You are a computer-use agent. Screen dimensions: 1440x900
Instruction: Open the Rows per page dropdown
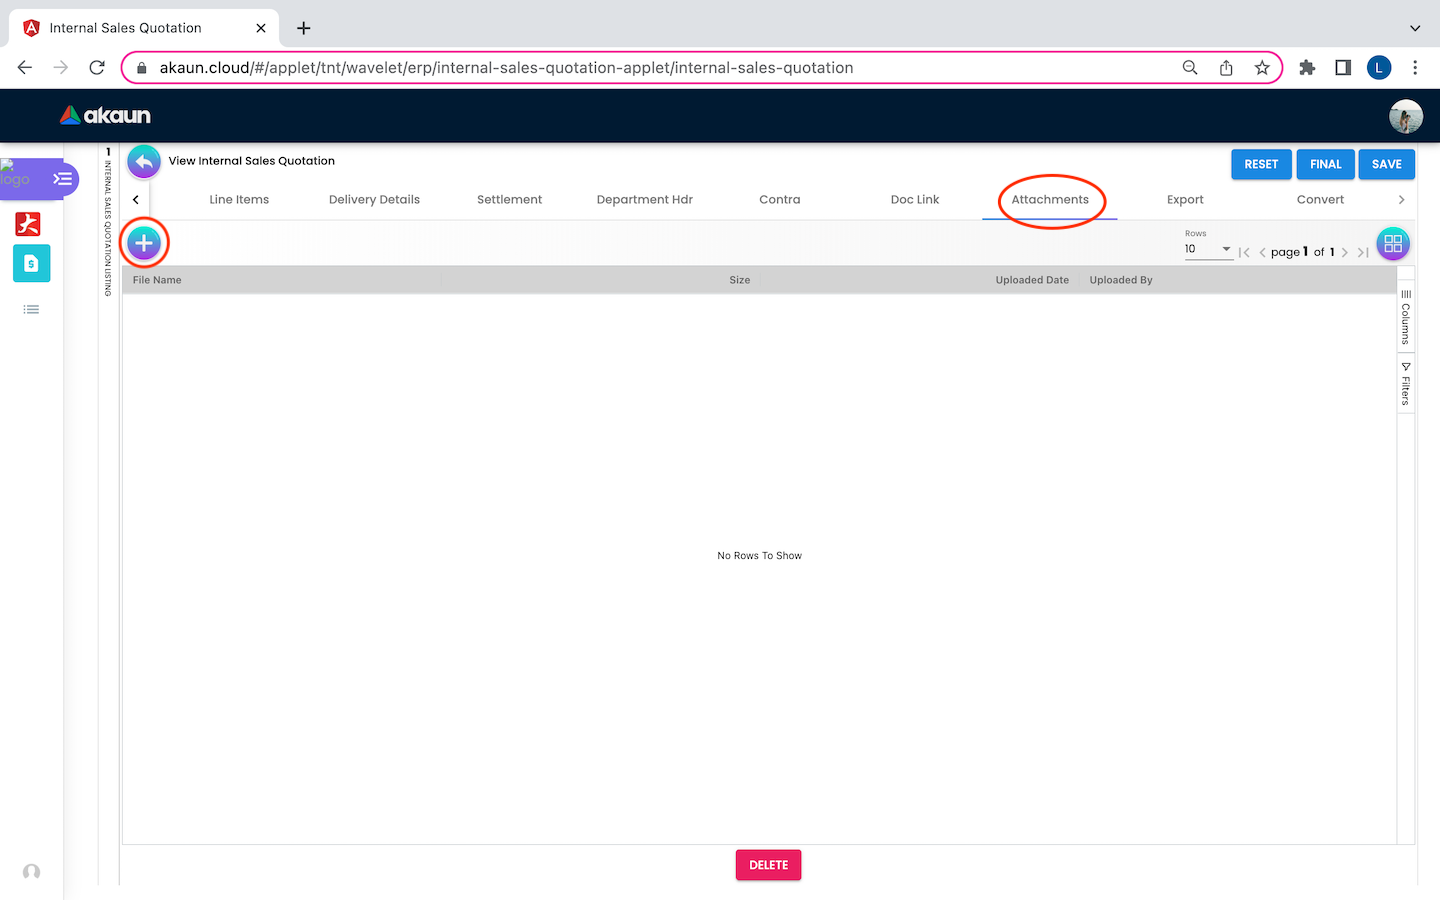pos(1208,249)
